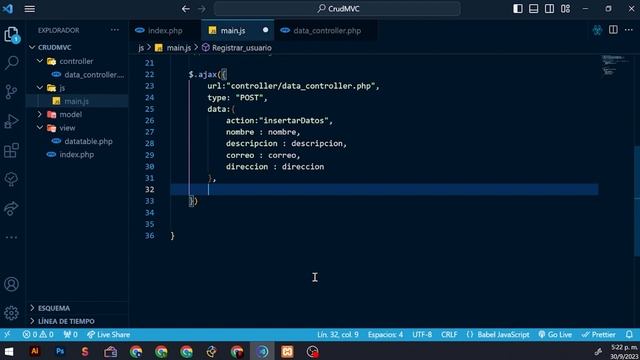Click the CrudMVC command center search box
The image size is (640, 360).
tap(338, 9)
